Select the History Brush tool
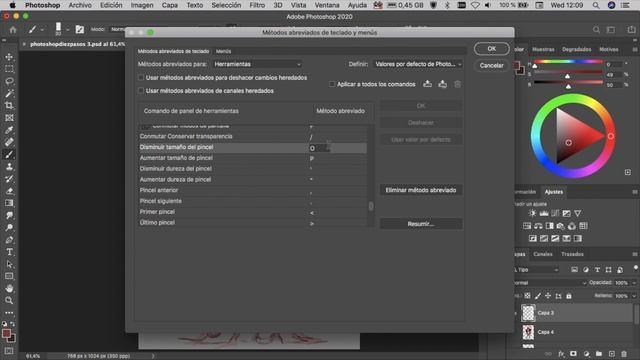Screen dimensions: 640x360 tap(9, 179)
